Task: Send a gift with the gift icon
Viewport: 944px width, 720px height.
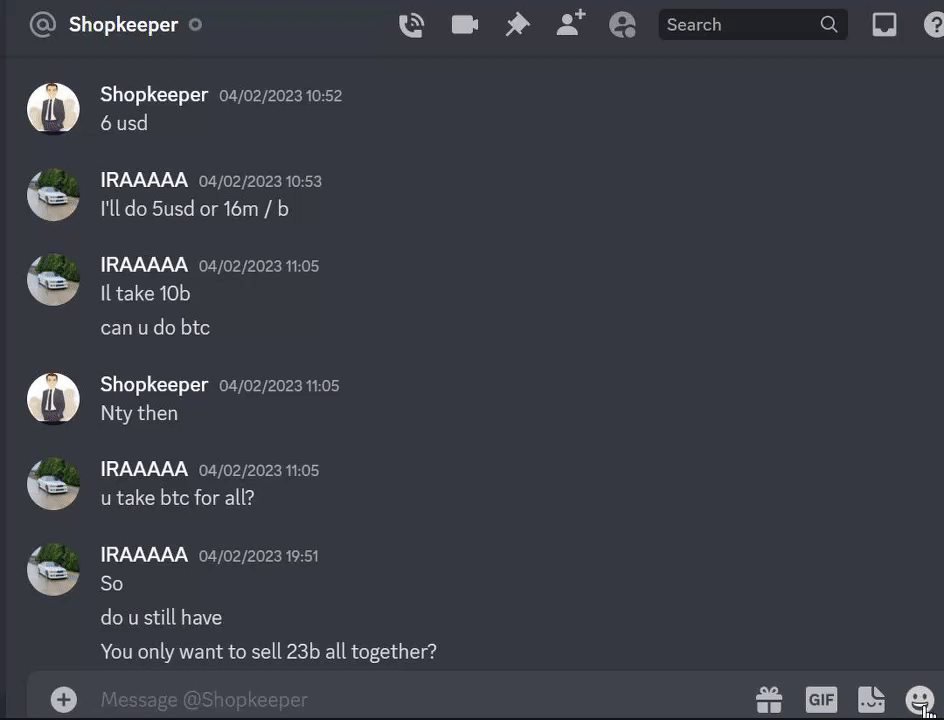Action: (x=769, y=700)
